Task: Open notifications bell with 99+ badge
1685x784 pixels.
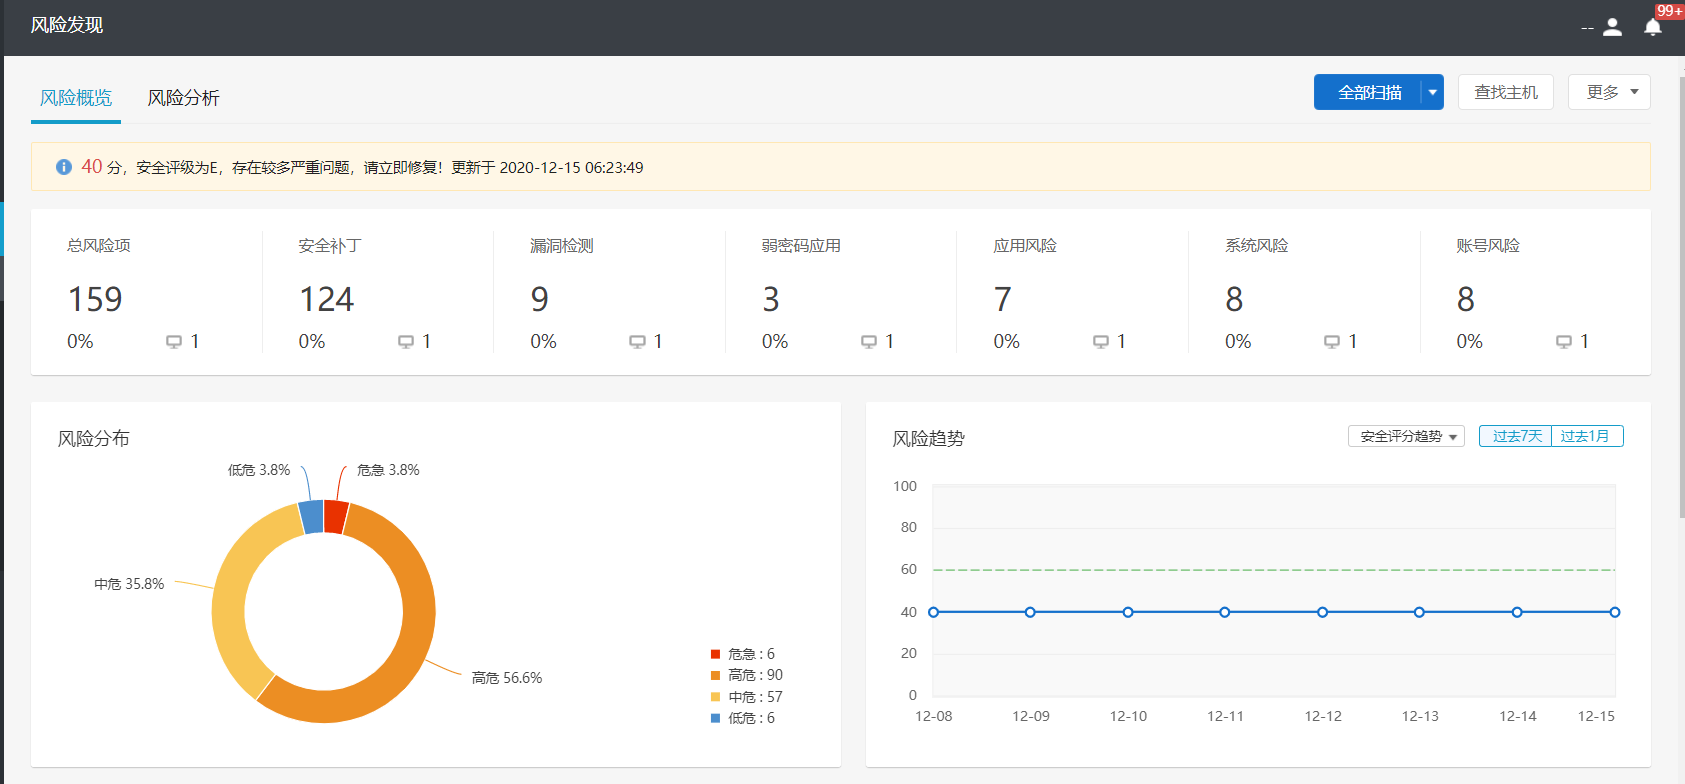Action: point(1653,27)
